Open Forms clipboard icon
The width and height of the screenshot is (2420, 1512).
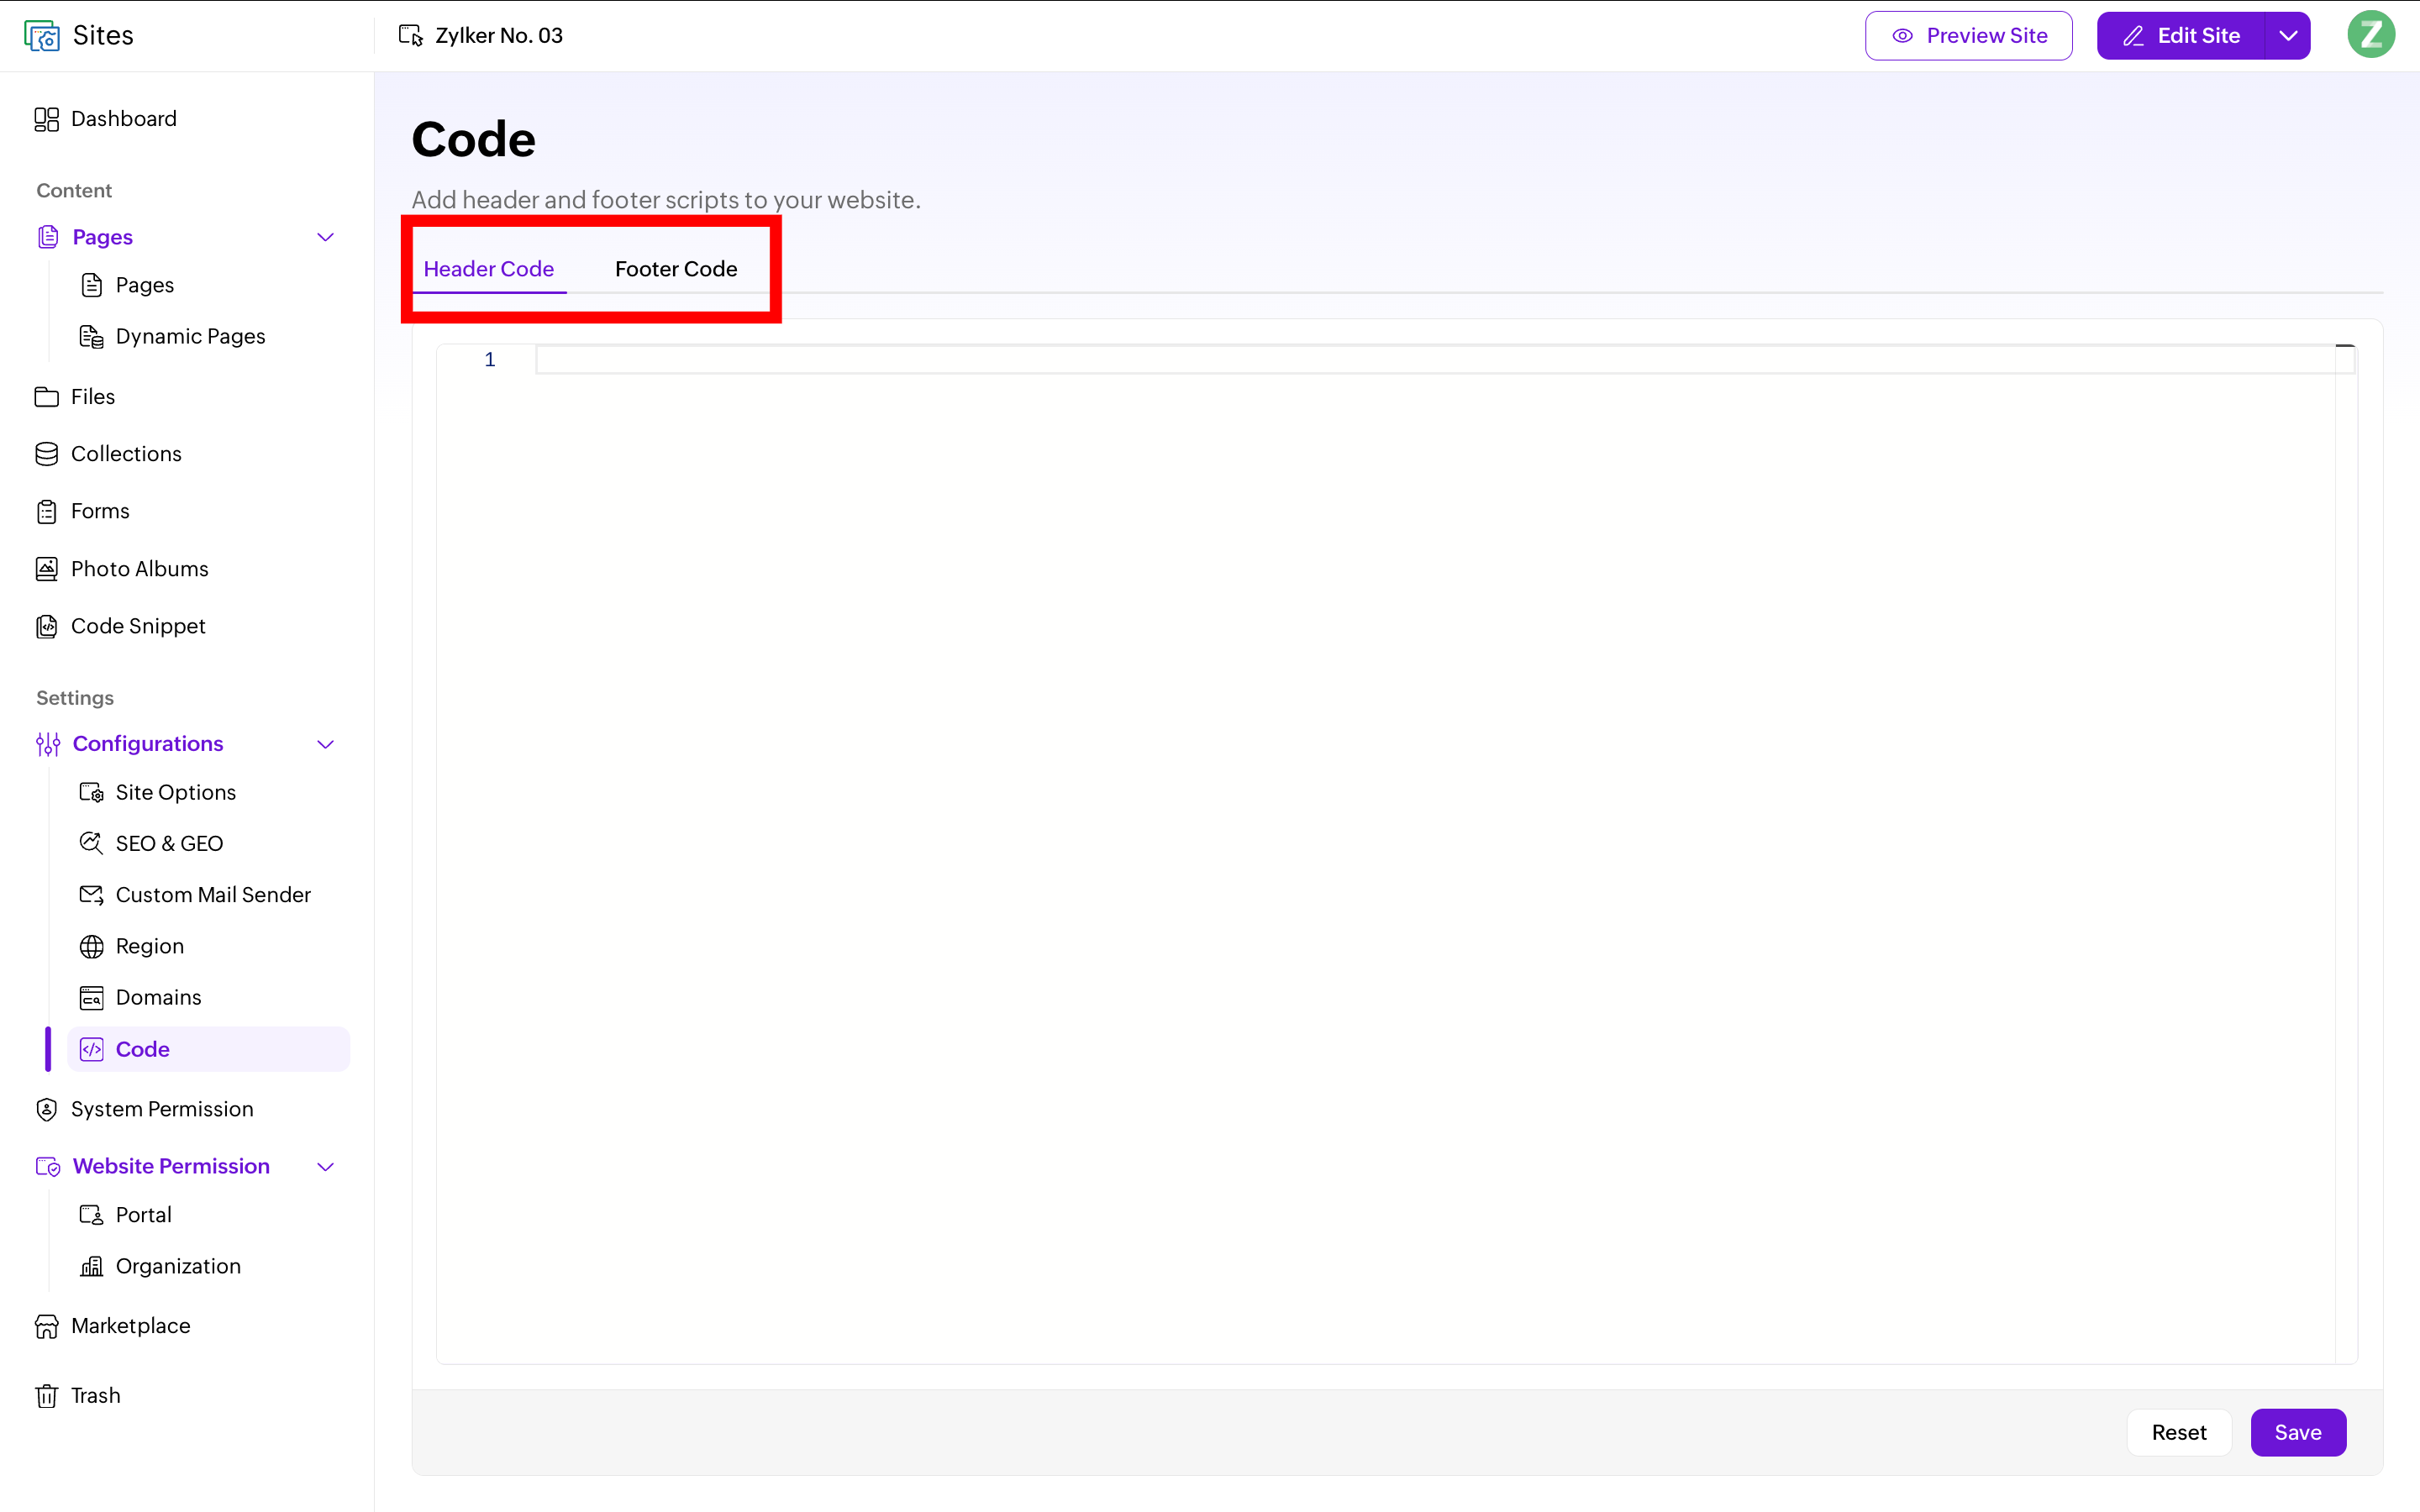(47, 511)
